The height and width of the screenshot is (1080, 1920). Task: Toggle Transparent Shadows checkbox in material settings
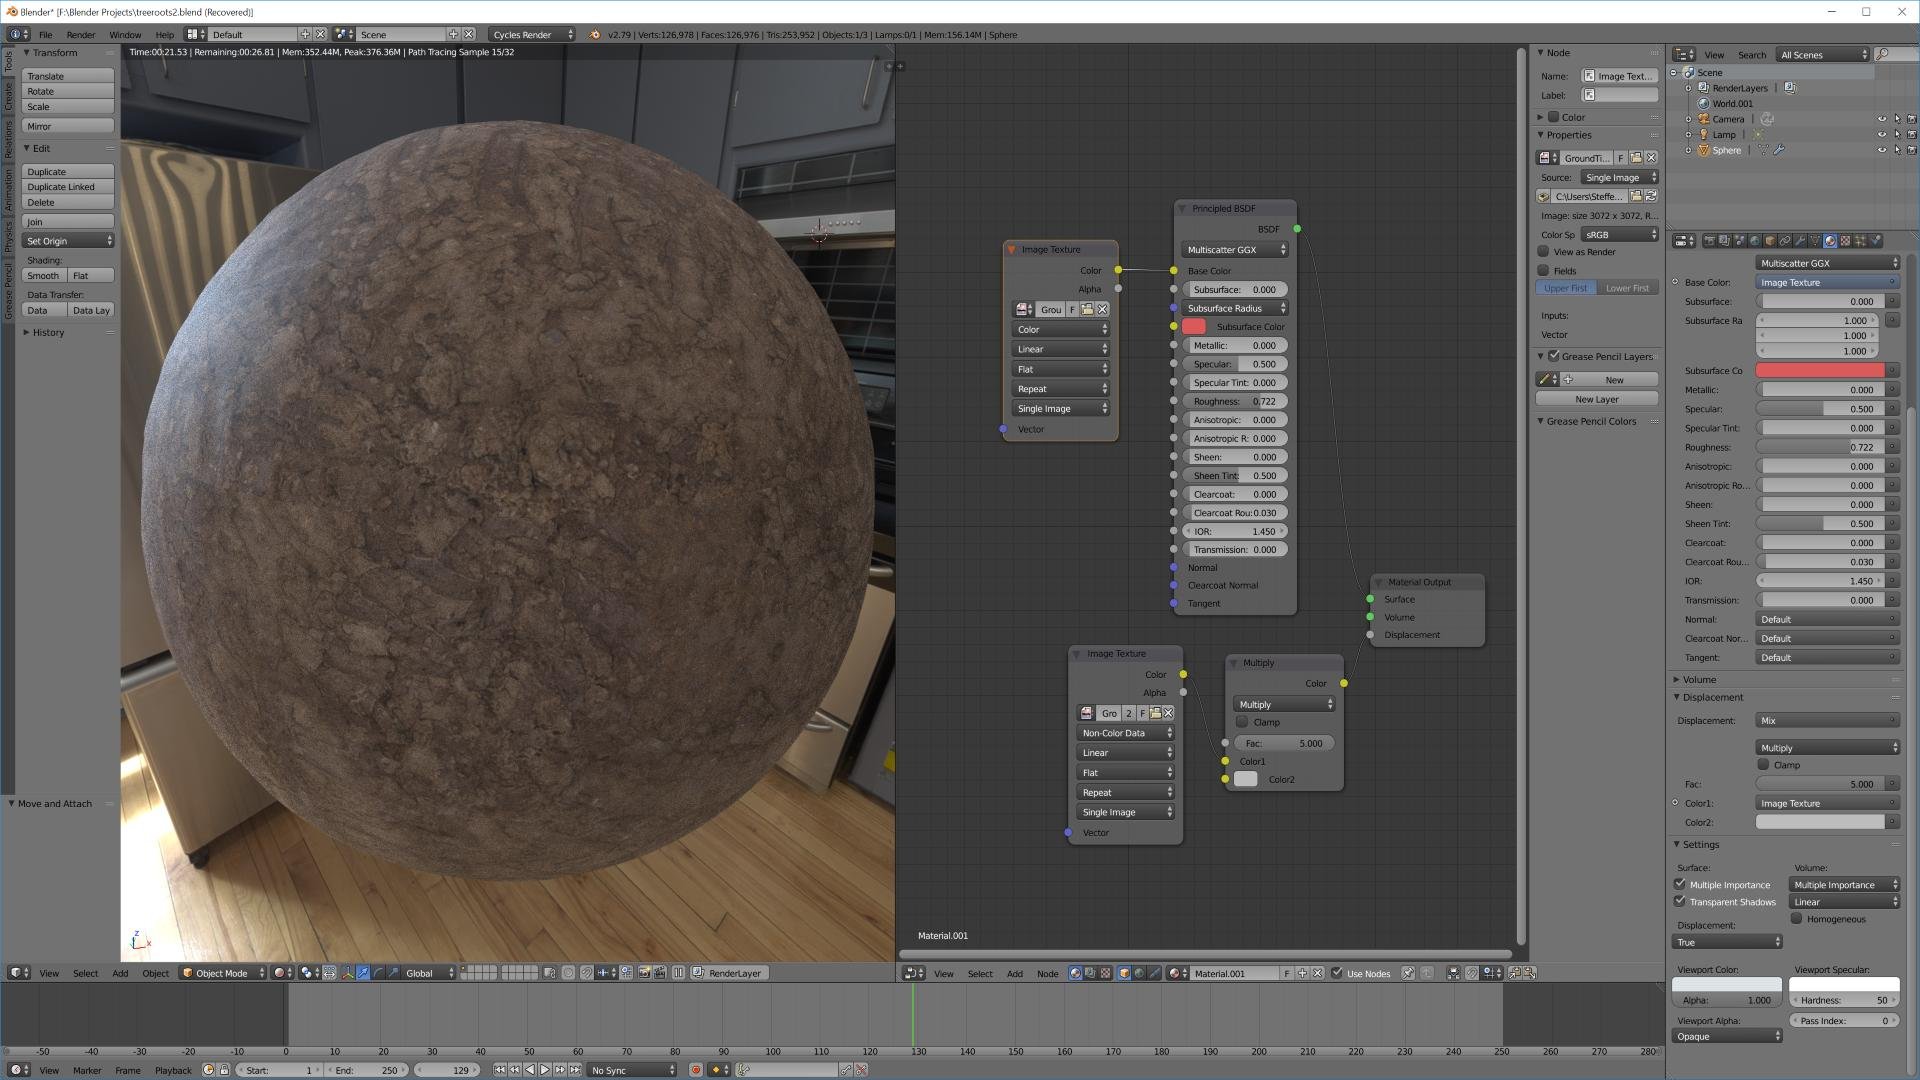click(x=1681, y=901)
